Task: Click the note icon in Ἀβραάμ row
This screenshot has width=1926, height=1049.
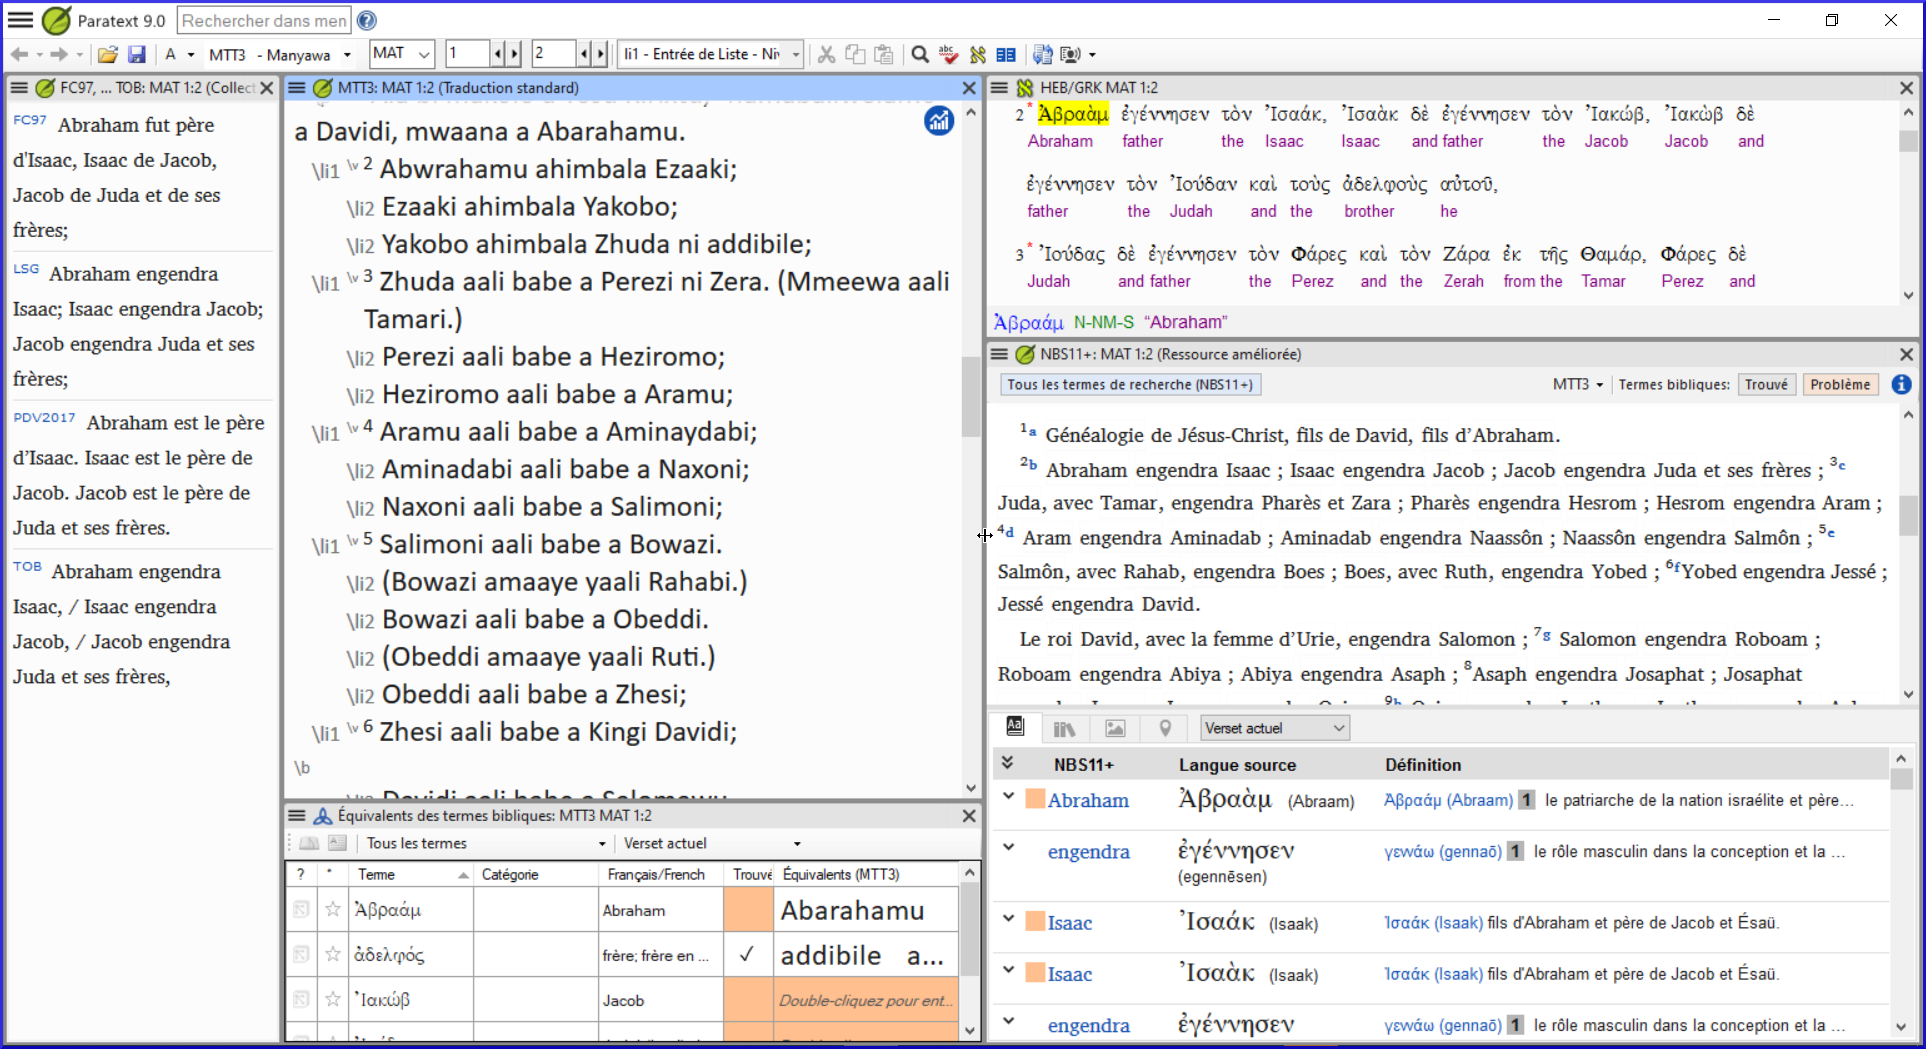Action: (x=301, y=910)
